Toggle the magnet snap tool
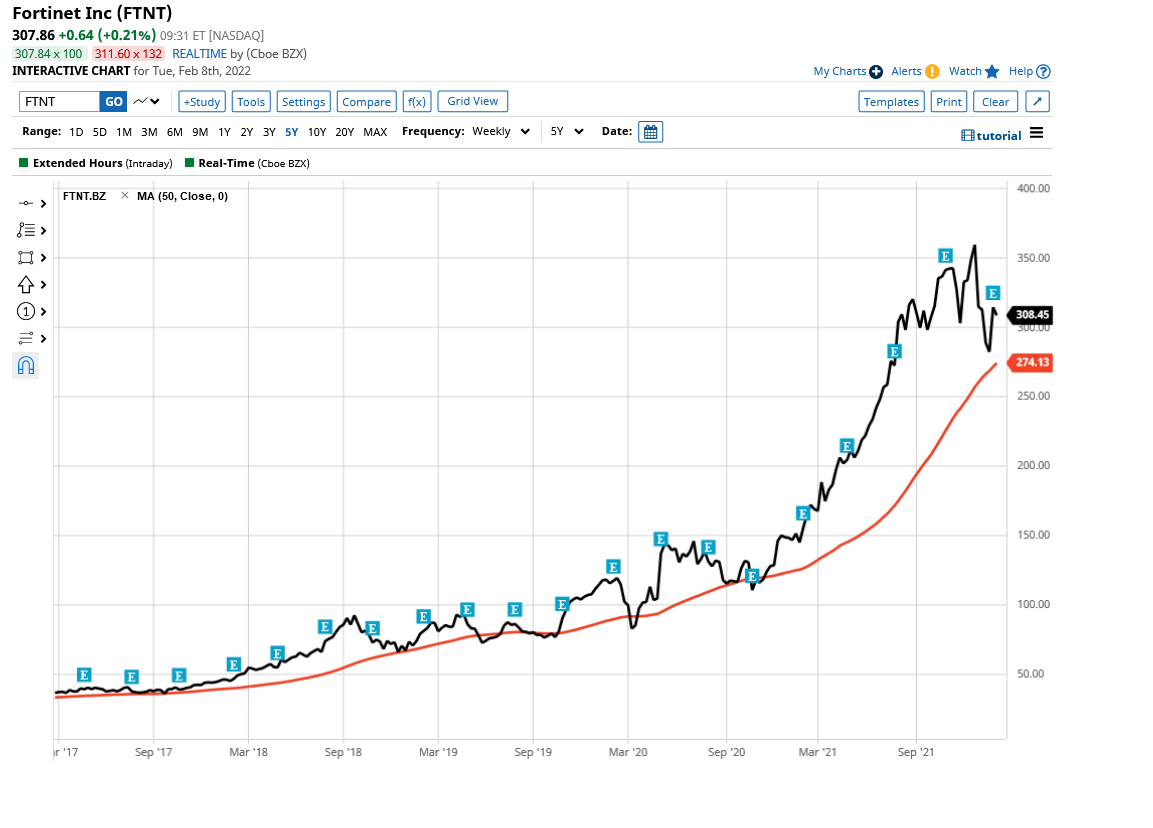Viewport: 1153px width, 828px height. [x=26, y=365]
